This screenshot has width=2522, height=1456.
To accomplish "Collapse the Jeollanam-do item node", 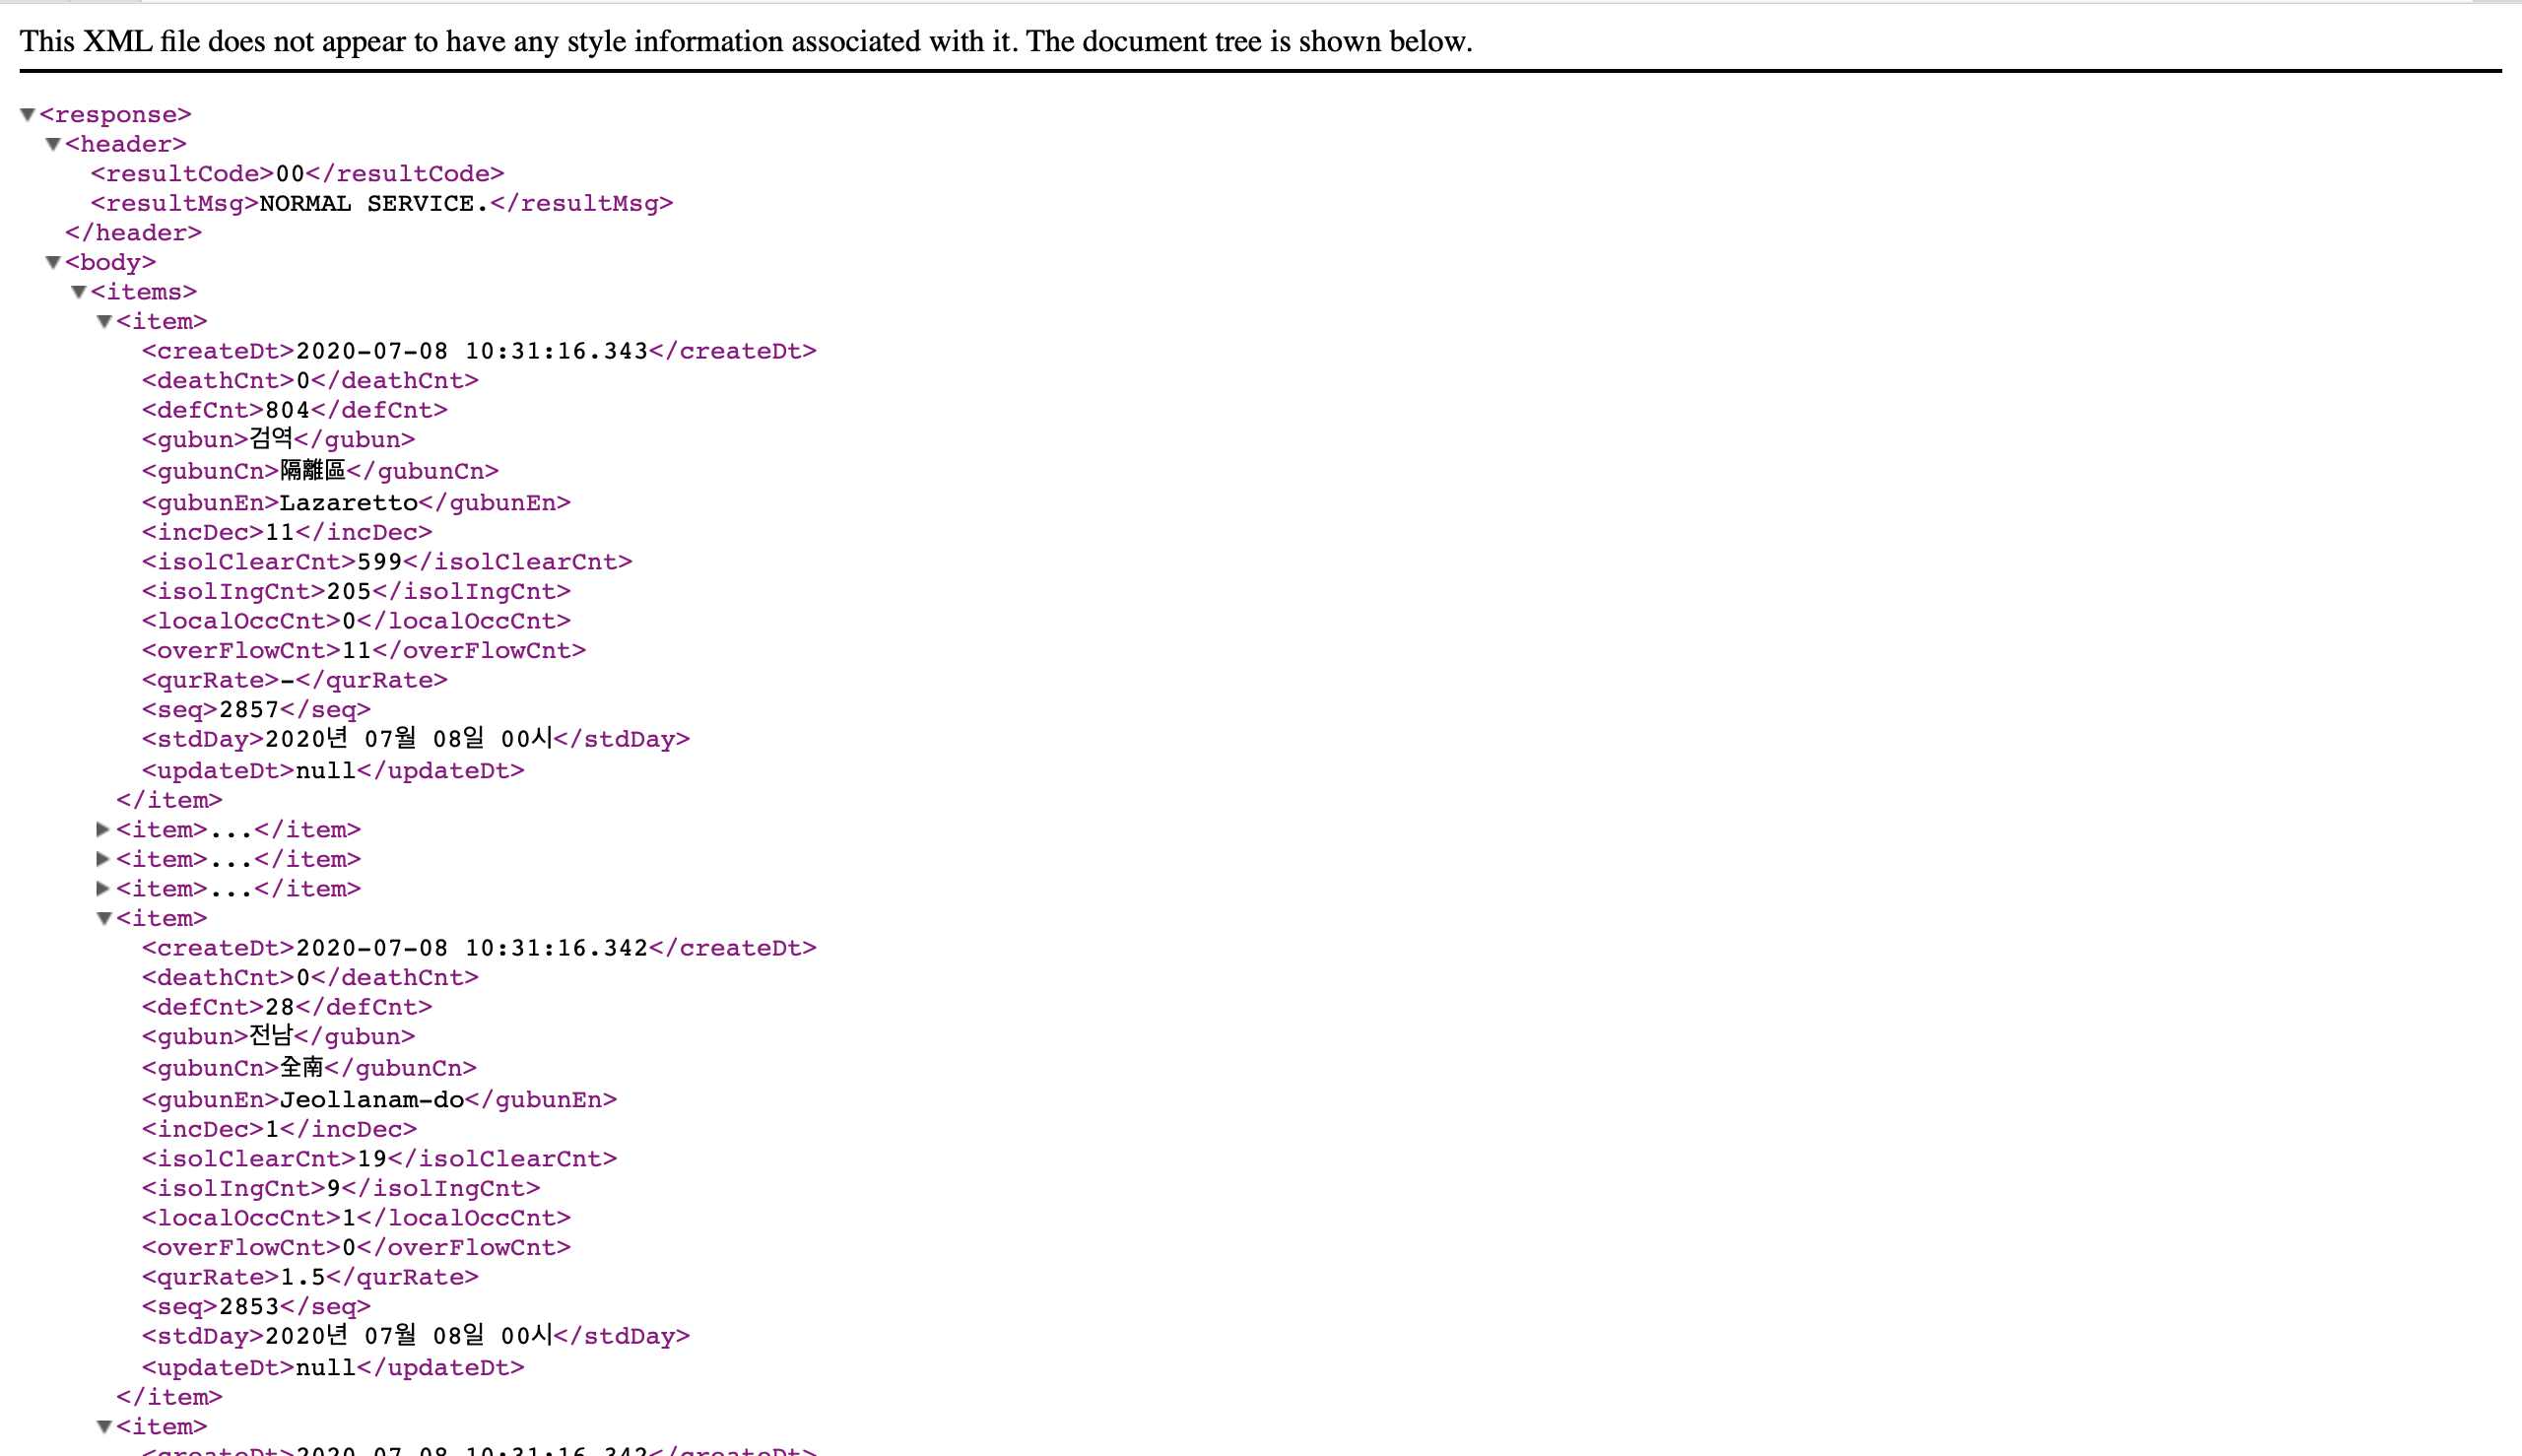I will pos(104,918).
